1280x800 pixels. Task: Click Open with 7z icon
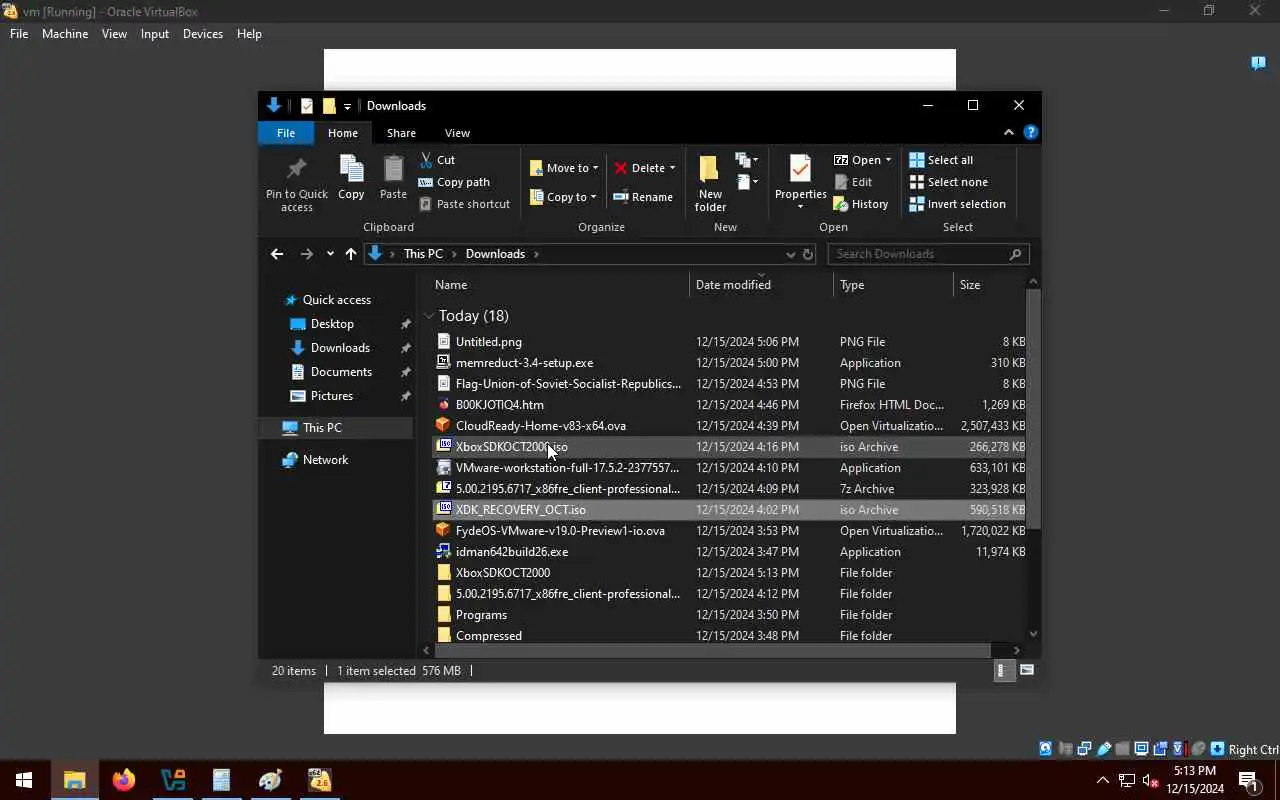tap(840, 160)
